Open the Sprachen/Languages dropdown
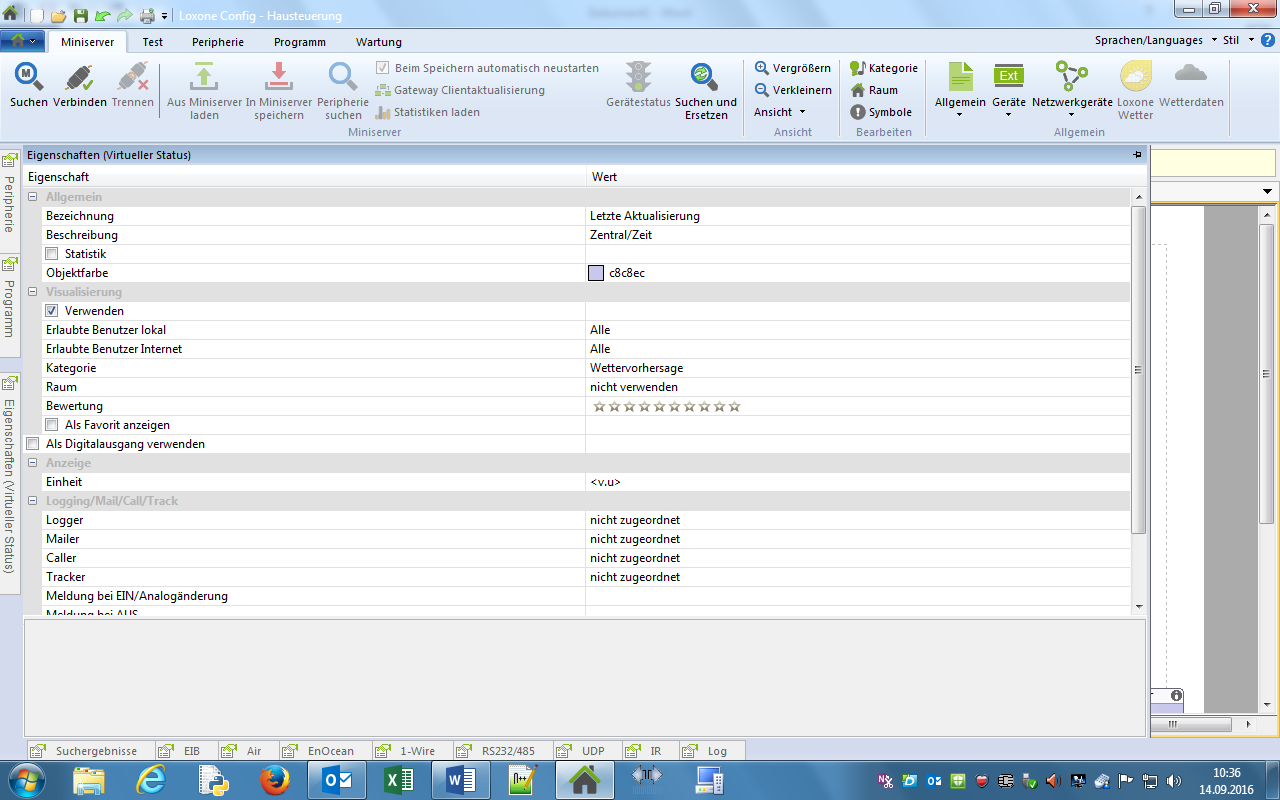1280x800 pixels. point(1155,41)
